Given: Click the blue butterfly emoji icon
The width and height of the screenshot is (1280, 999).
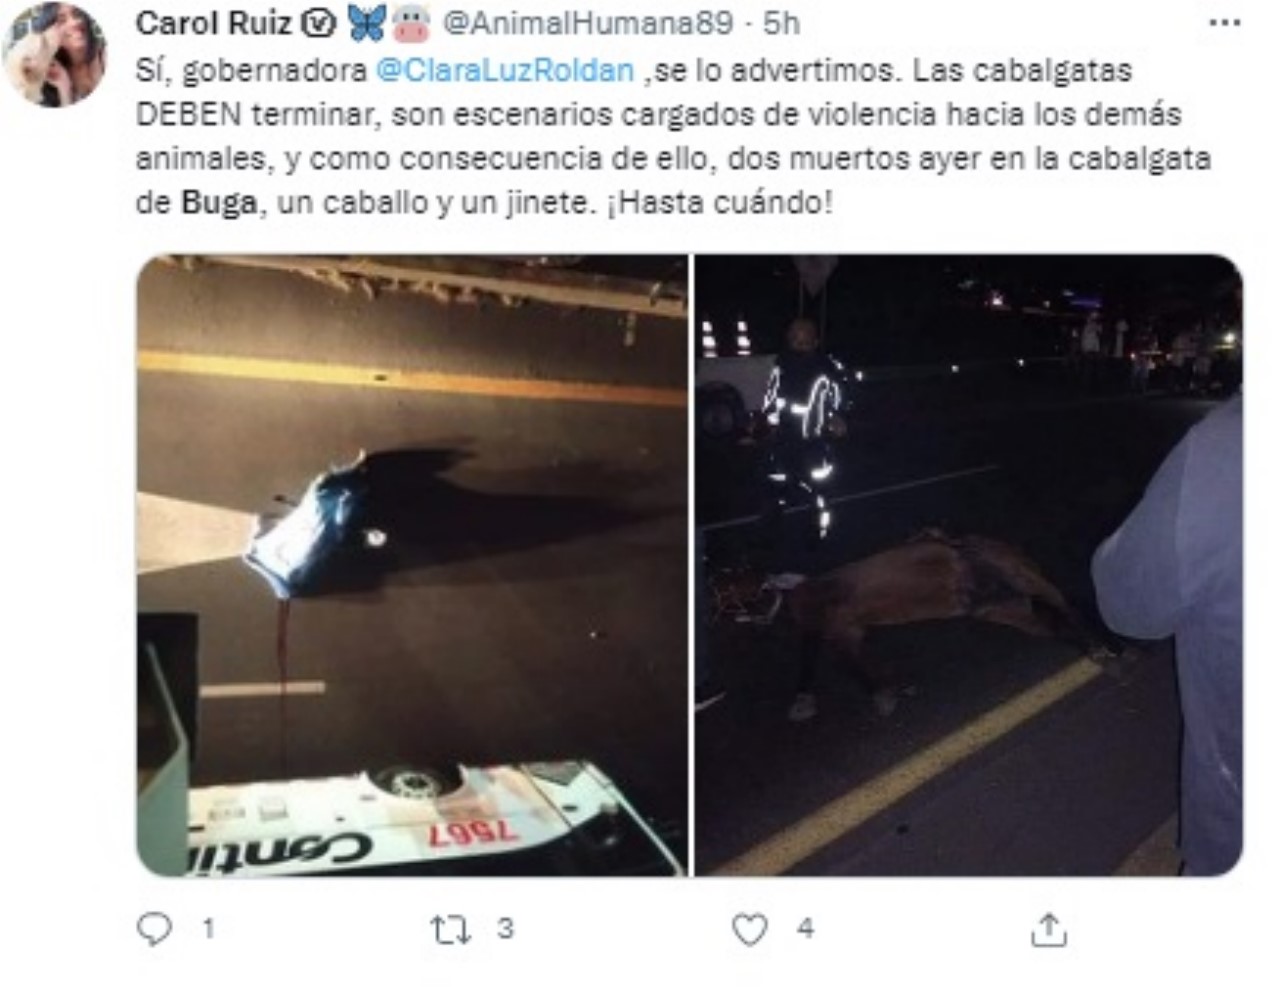Looking at the screenshot, I should point(367,23).
